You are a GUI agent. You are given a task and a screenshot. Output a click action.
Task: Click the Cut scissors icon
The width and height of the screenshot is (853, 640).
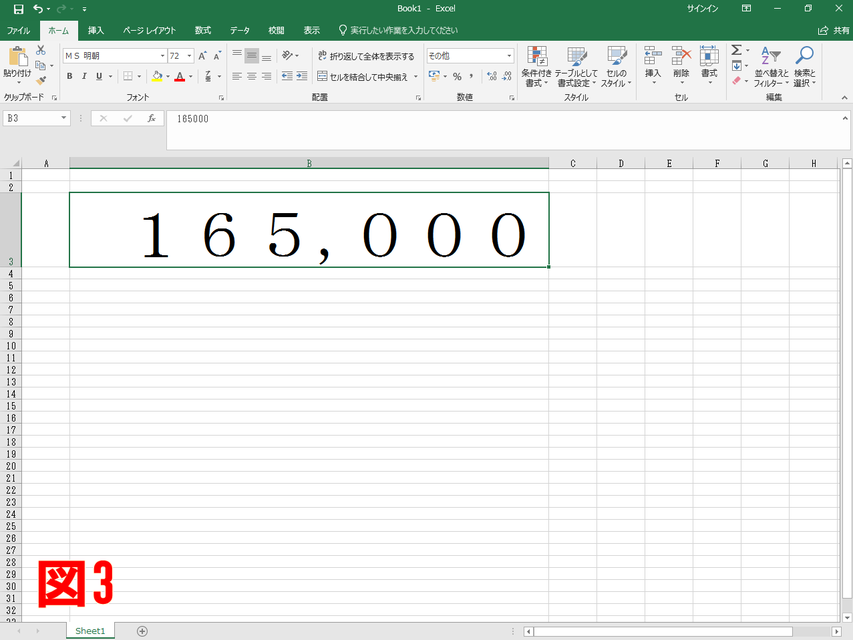41,51
